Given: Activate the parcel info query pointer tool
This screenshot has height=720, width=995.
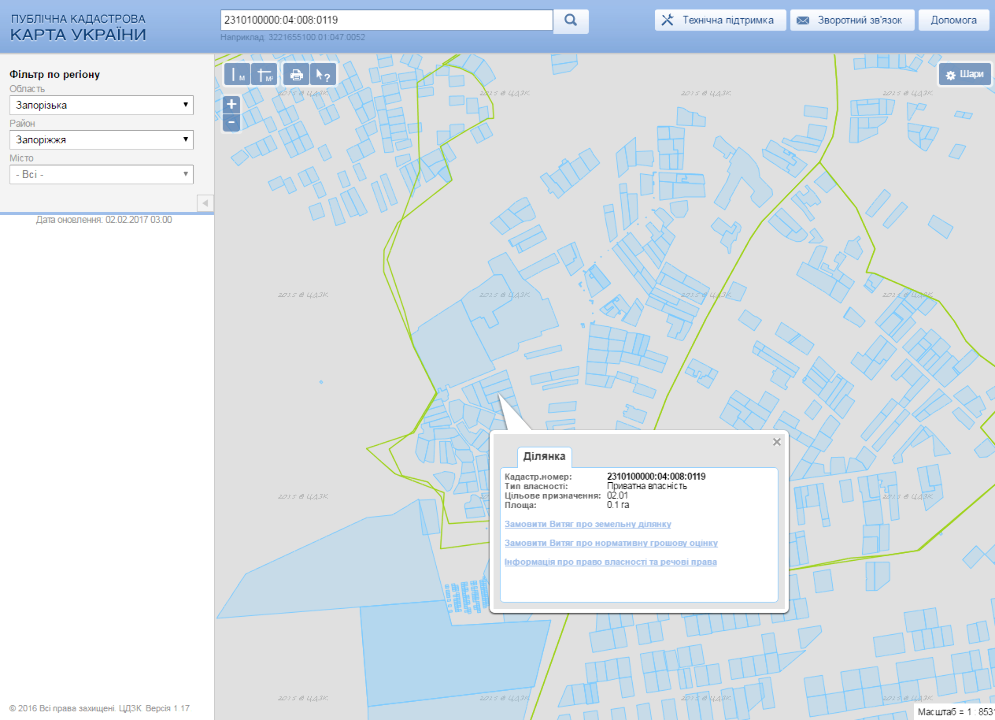Looking at the screenshot, I should pyautogui.click(x=323, y=74).
